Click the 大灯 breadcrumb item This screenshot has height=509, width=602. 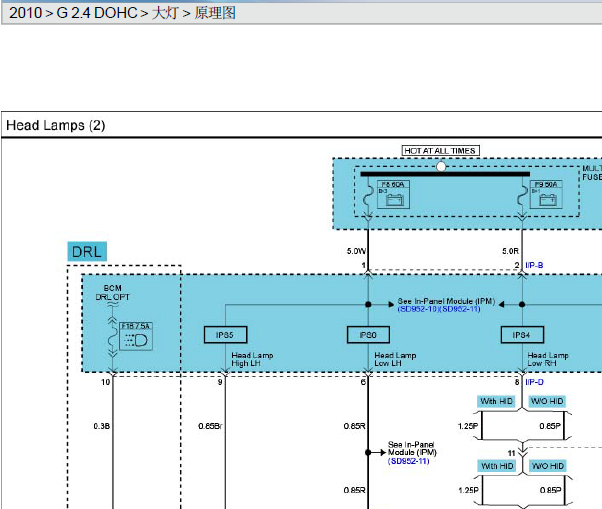(x=165, y=13)
